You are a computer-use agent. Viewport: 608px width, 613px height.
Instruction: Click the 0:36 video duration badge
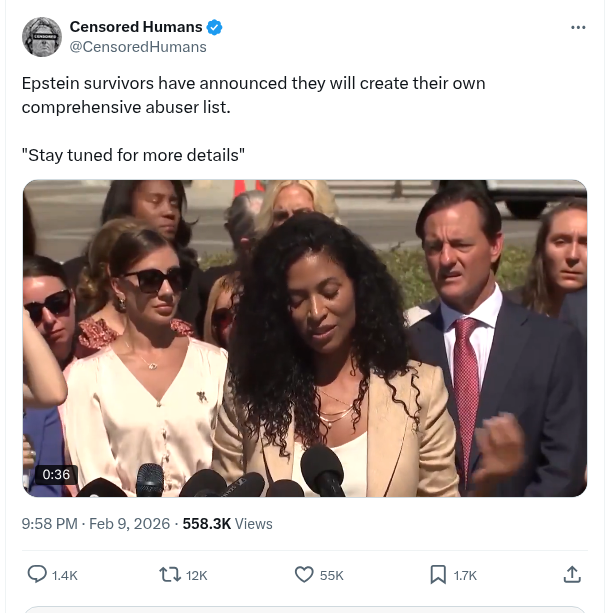coord(56,474)
